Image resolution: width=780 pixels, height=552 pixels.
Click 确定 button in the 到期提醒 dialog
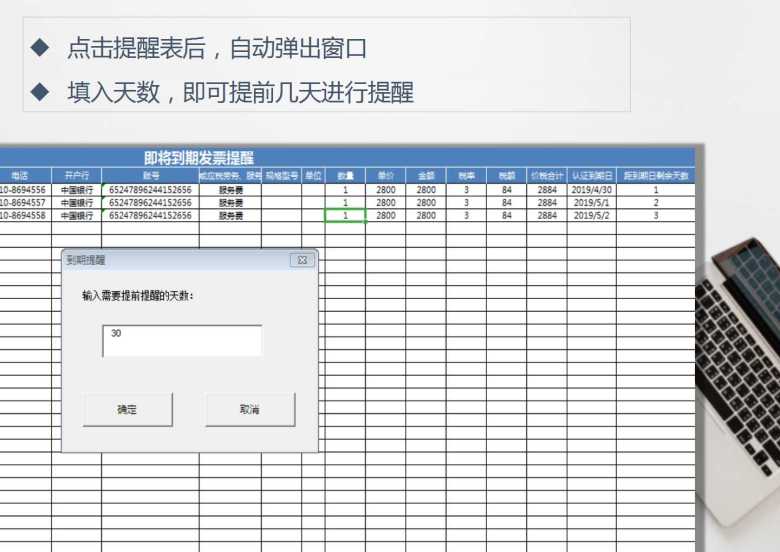point(128,409)
